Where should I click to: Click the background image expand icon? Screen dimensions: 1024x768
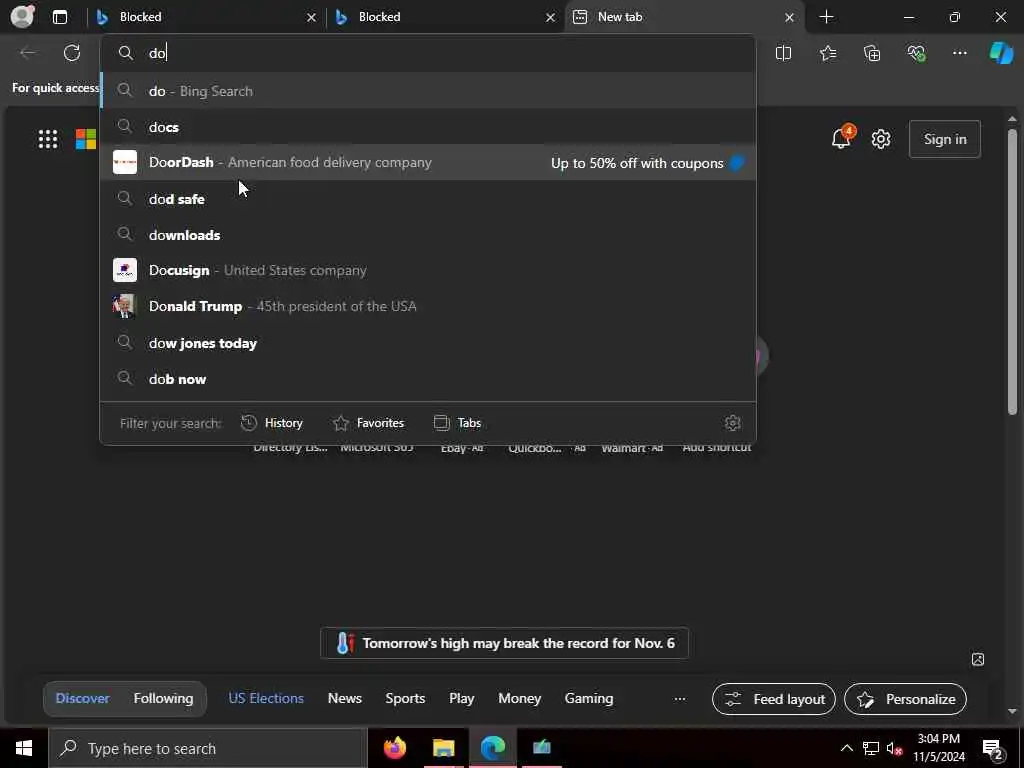tap(978, 659)
